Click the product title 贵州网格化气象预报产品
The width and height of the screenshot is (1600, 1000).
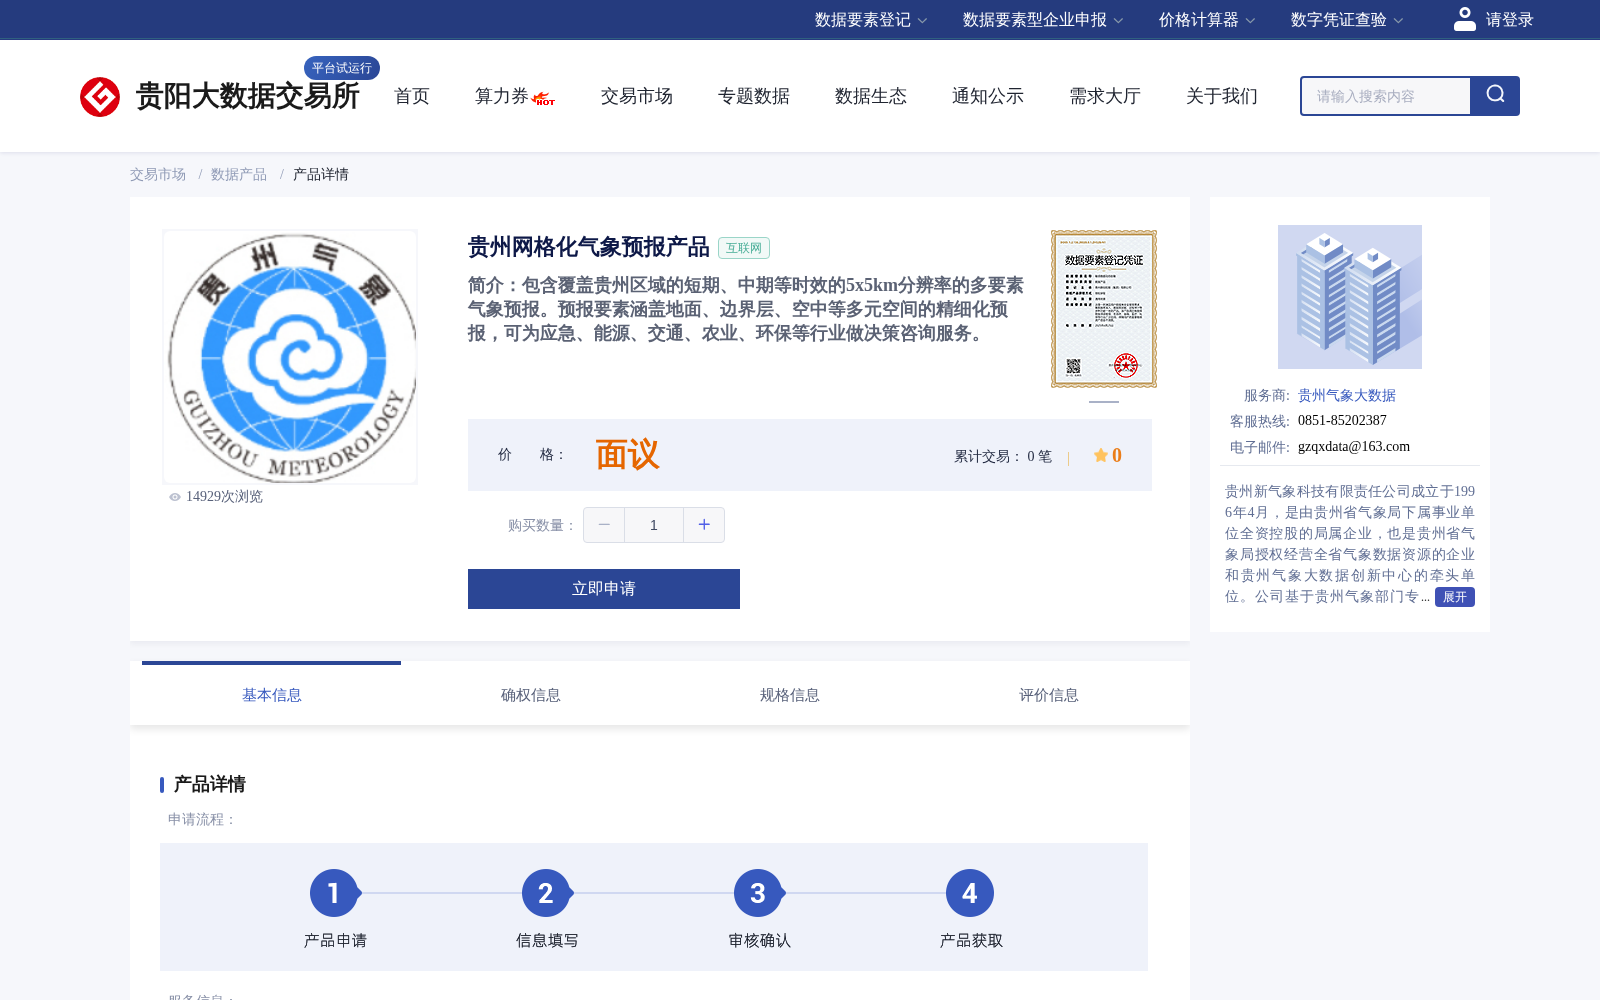pyautogui.click(x=589, y=247)
